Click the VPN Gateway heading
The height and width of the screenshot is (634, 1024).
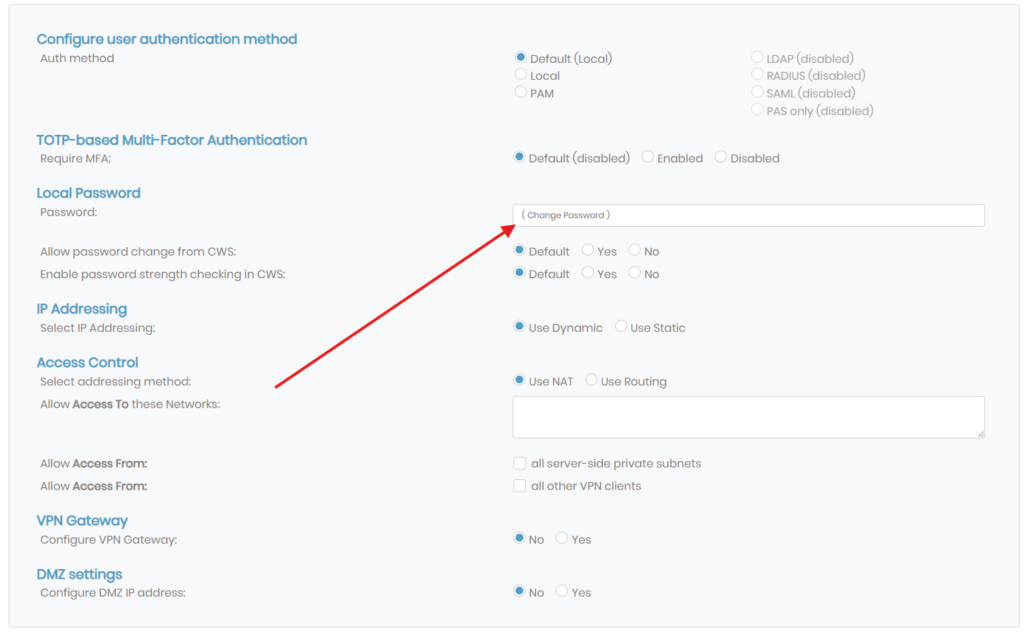[82, 520]
